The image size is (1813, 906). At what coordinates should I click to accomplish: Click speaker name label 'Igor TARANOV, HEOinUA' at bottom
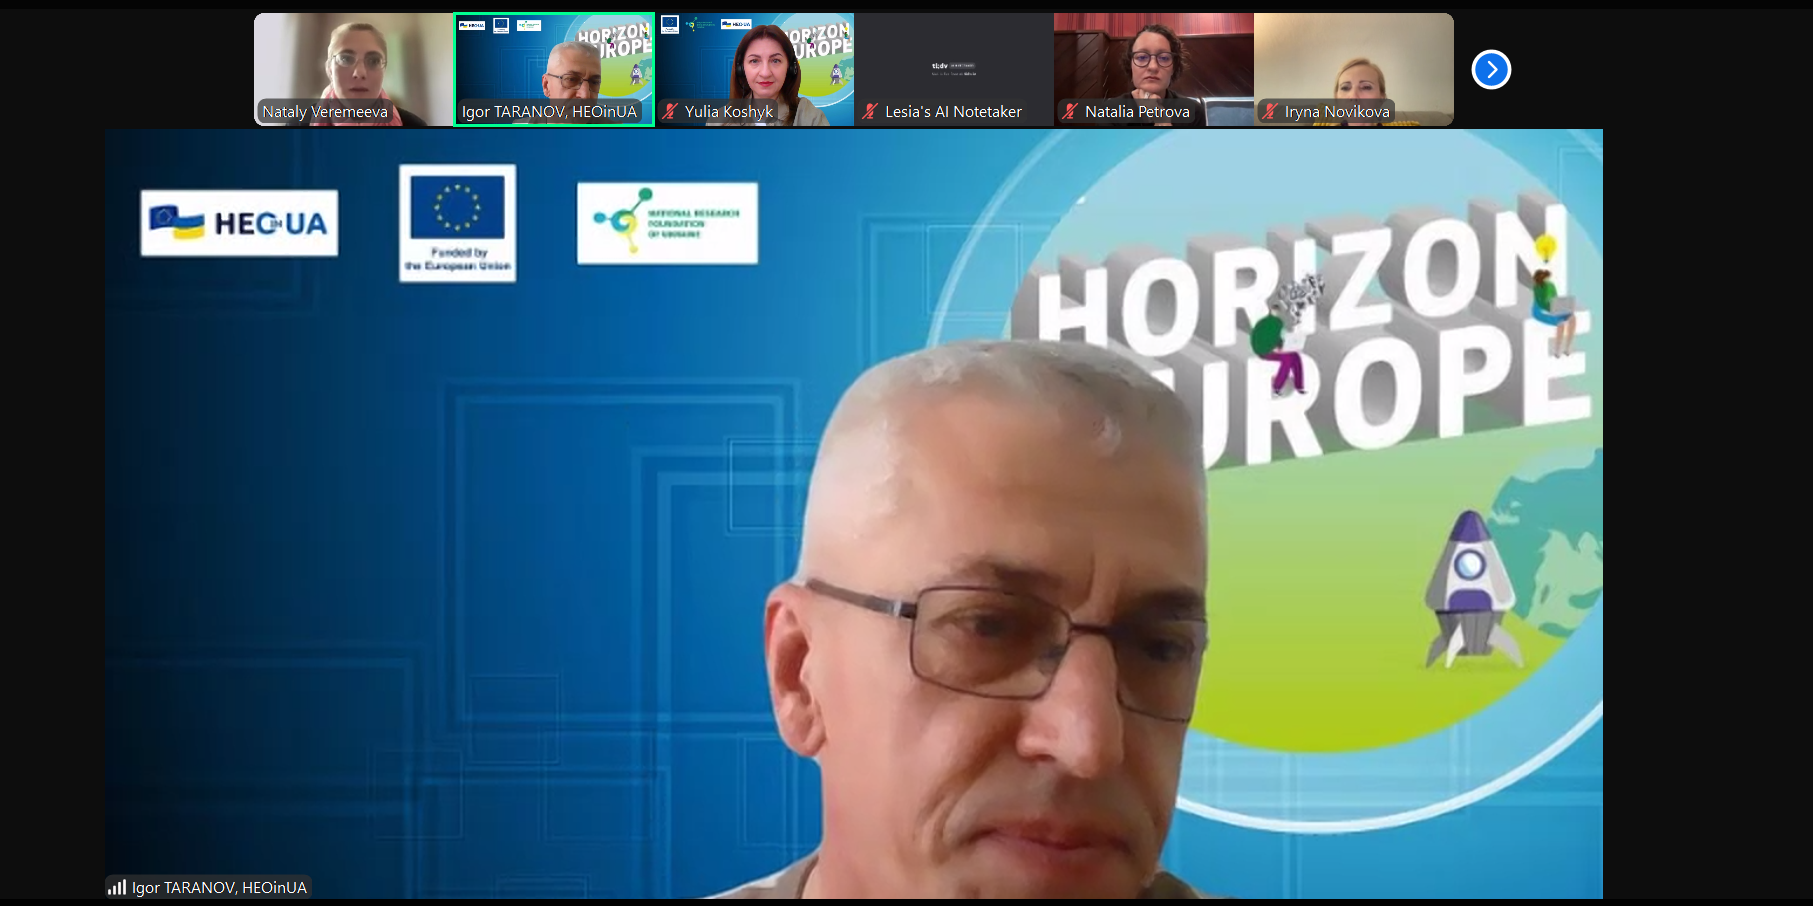point(219,887)
